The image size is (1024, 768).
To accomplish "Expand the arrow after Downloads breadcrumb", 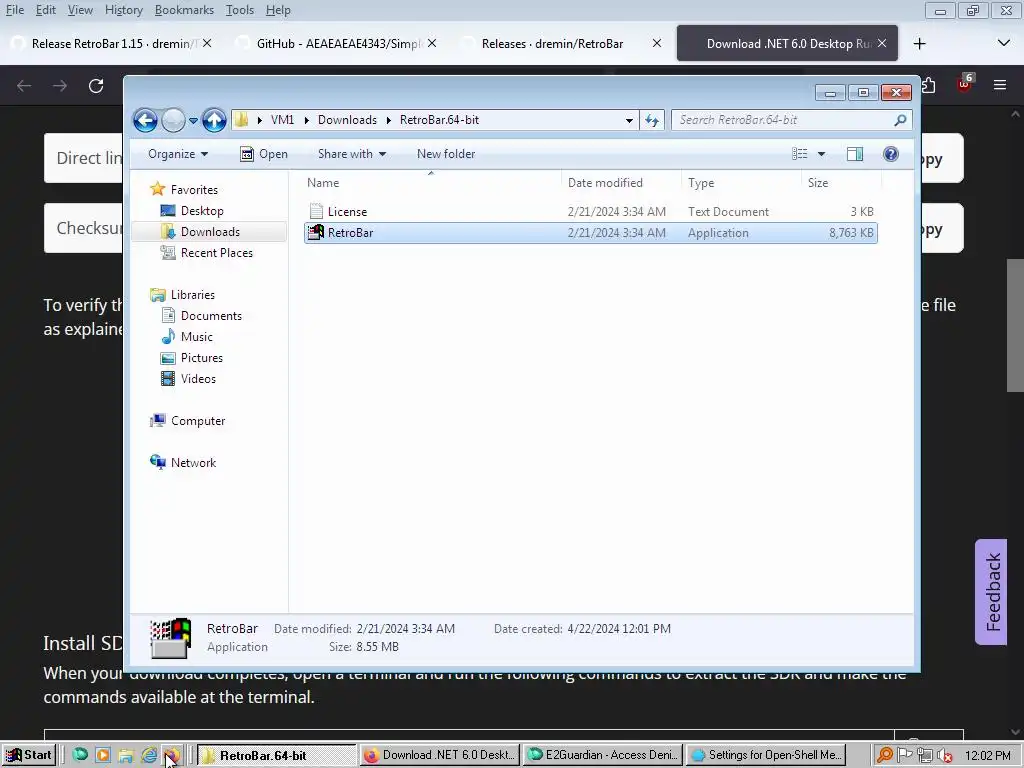I will [x=389, y=120].
